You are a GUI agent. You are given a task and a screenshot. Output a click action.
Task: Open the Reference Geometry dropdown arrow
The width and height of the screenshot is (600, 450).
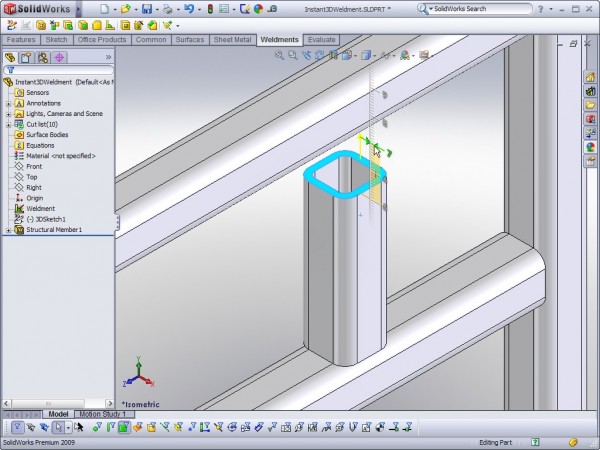[178, 26]
